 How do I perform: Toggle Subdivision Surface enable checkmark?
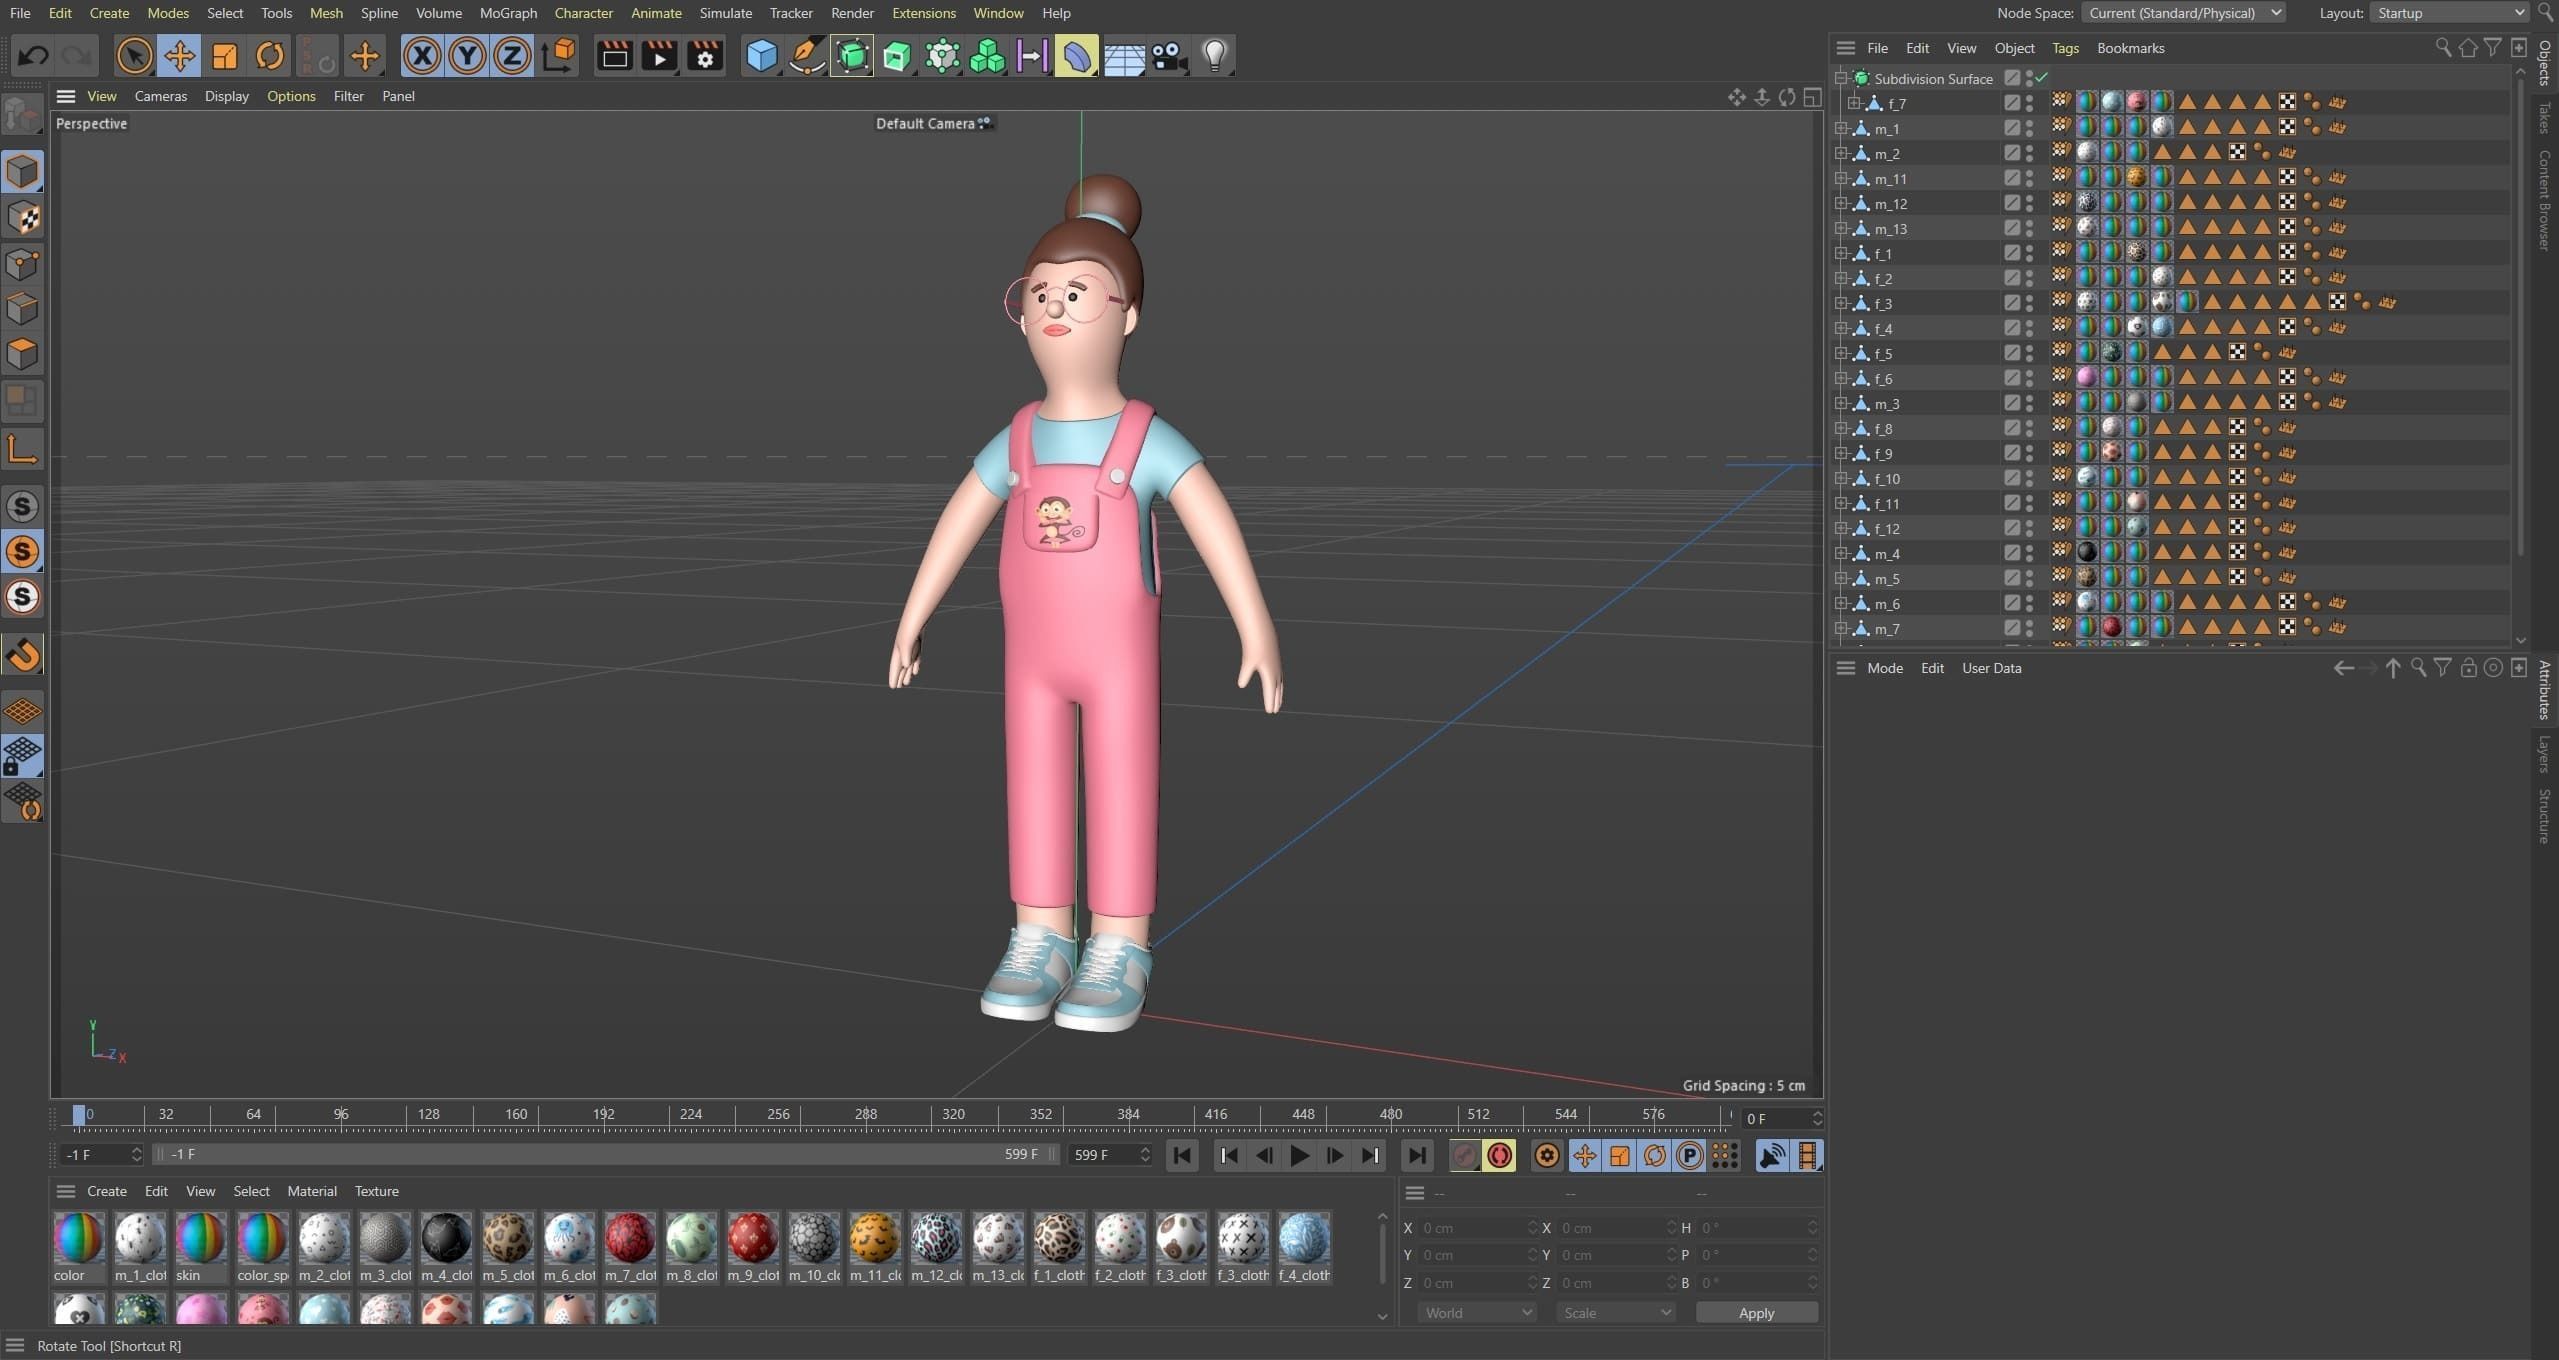point(2041,78)
